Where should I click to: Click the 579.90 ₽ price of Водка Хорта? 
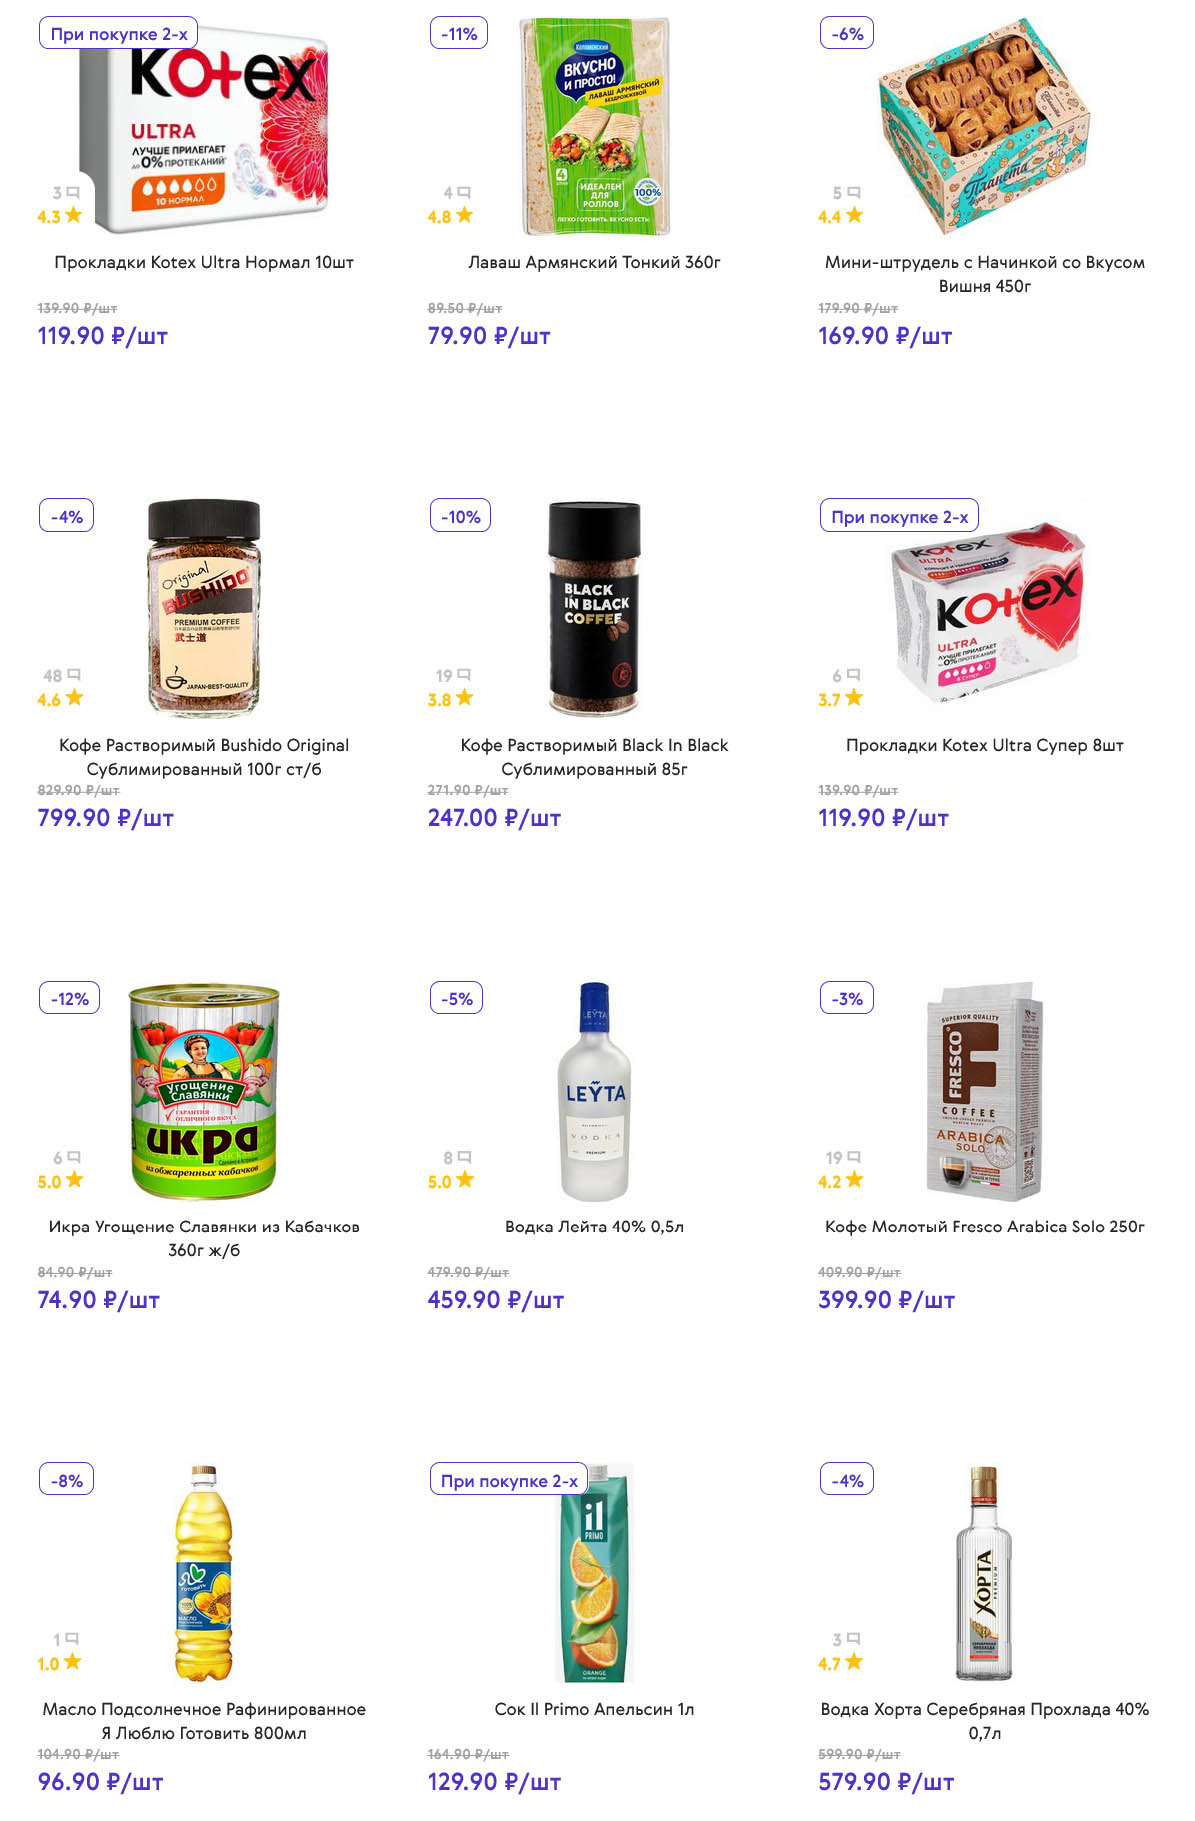tap(886, 1782)
